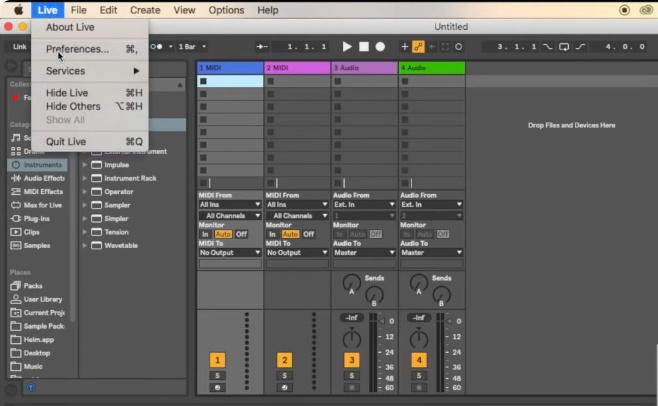Open the Services submenu

[90, 71]
